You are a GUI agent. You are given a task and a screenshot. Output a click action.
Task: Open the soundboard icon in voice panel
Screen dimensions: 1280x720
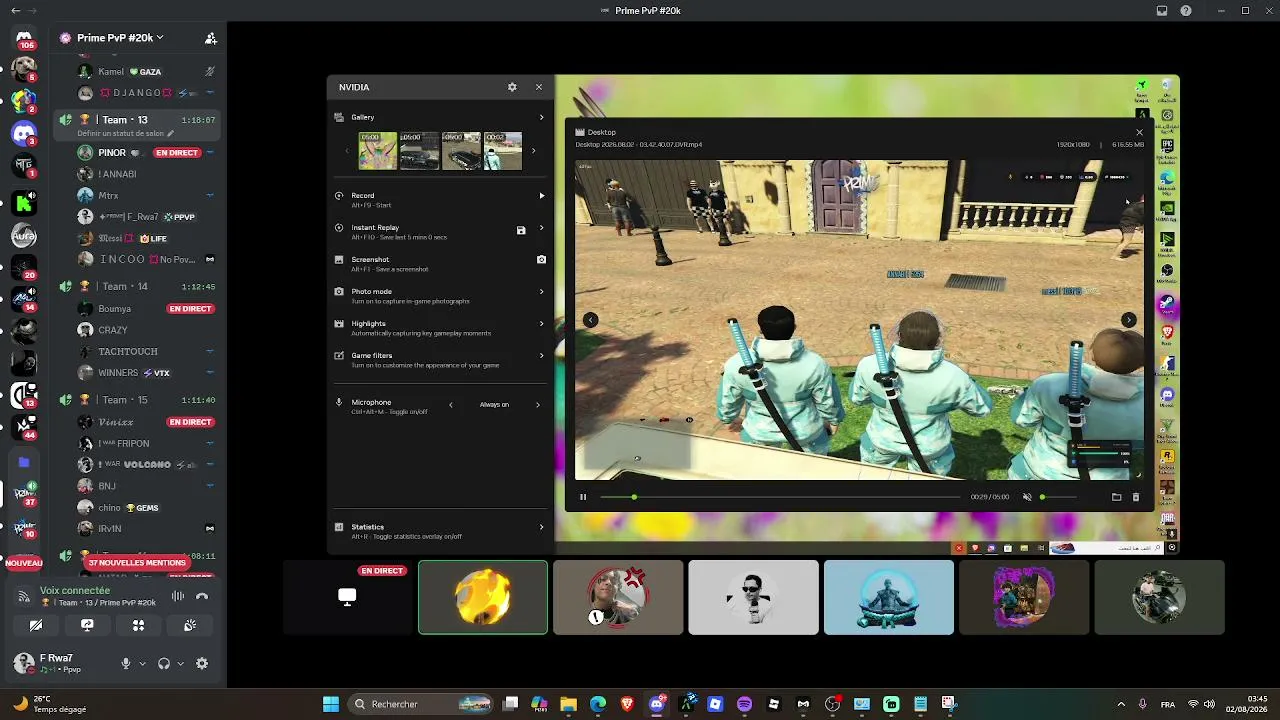[x=189, y=626]
